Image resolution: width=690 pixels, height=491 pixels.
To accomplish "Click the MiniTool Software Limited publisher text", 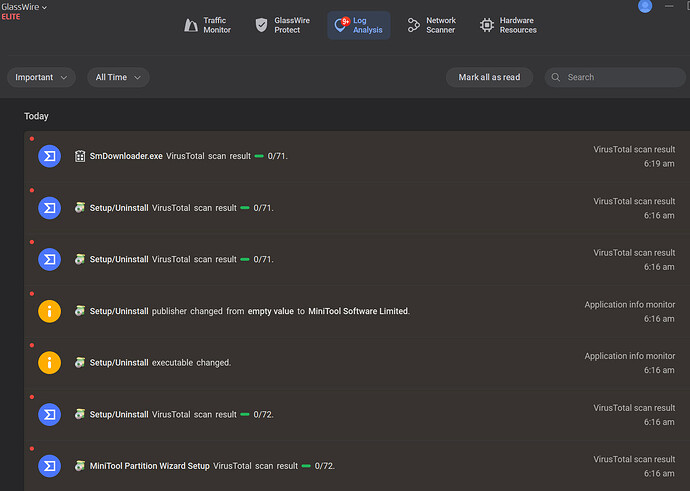I will [x=358, y=311].
